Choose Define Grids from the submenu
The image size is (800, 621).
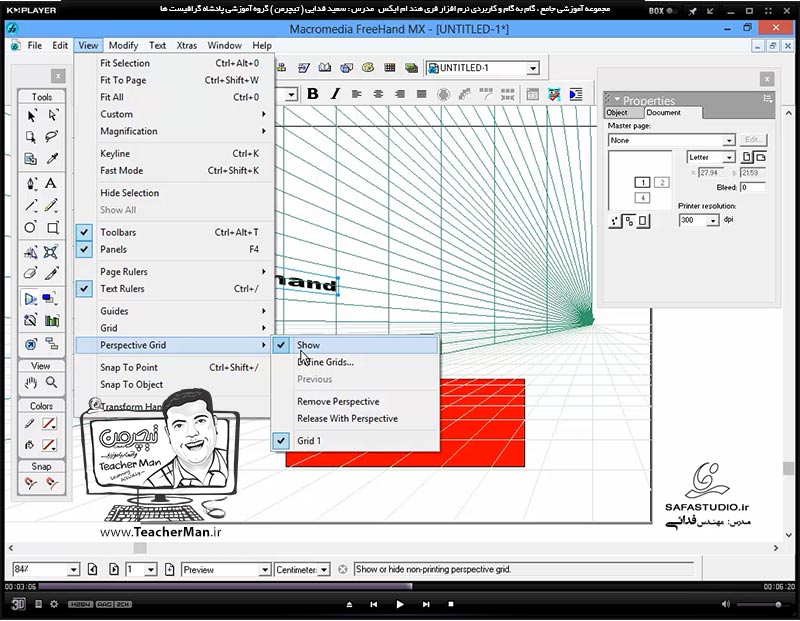[355, 362]
